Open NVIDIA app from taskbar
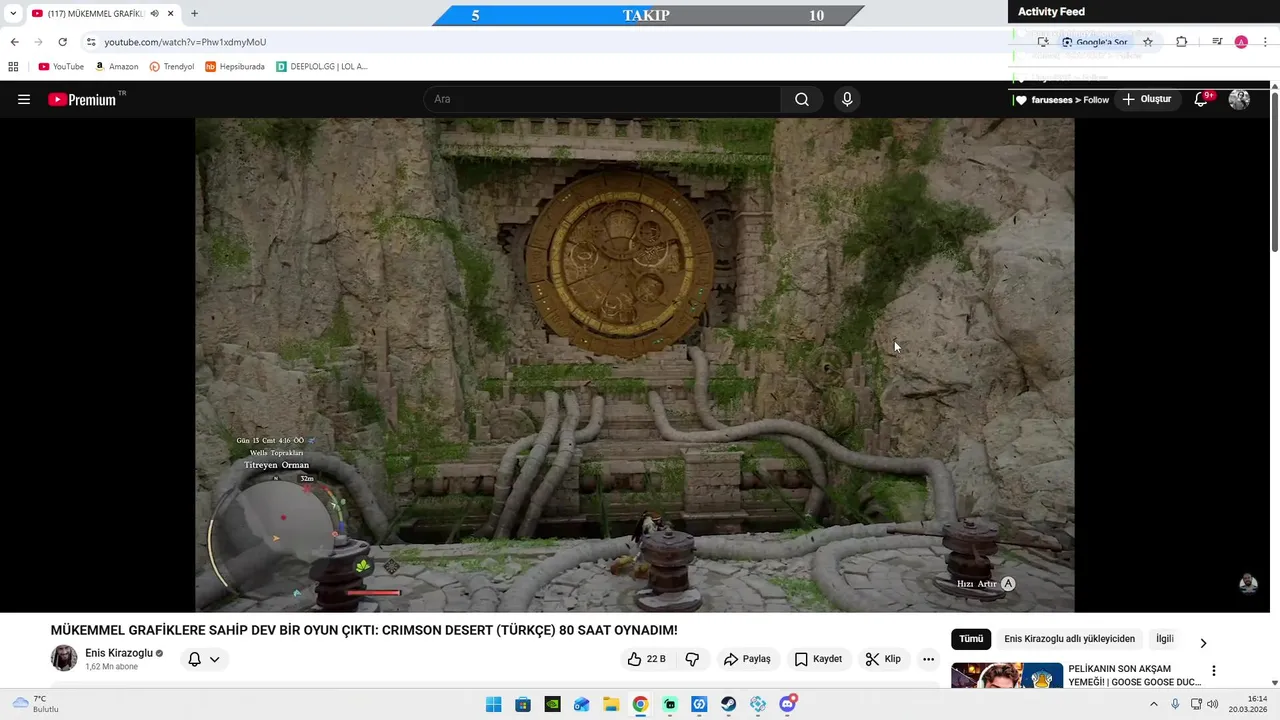The width and height of the screenshot is (1280, 720). (552, 705)
